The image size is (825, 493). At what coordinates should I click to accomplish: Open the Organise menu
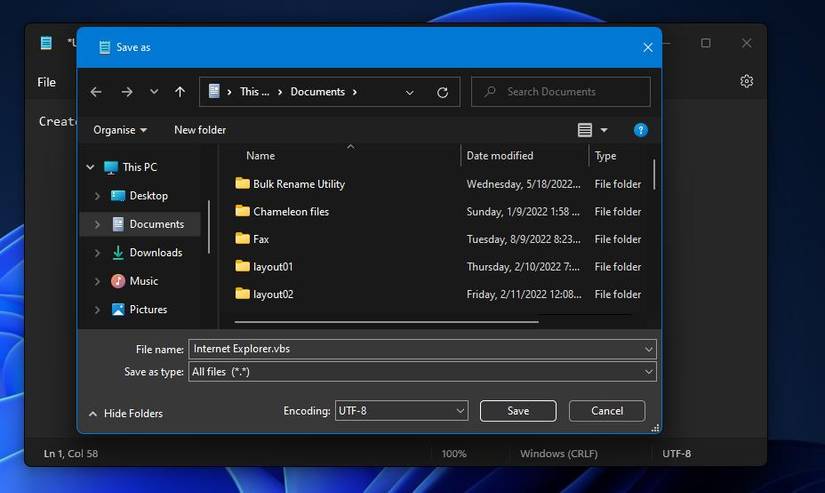click(120, 130)
